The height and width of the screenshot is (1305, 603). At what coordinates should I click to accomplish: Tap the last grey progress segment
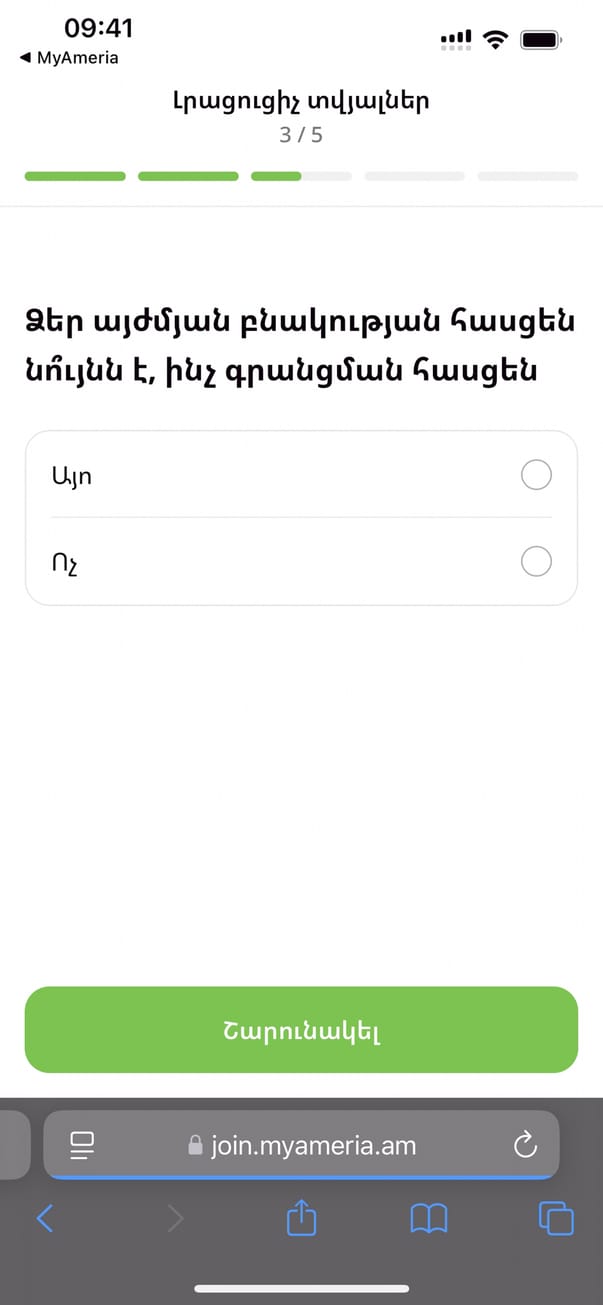click(x=527, y=177)
